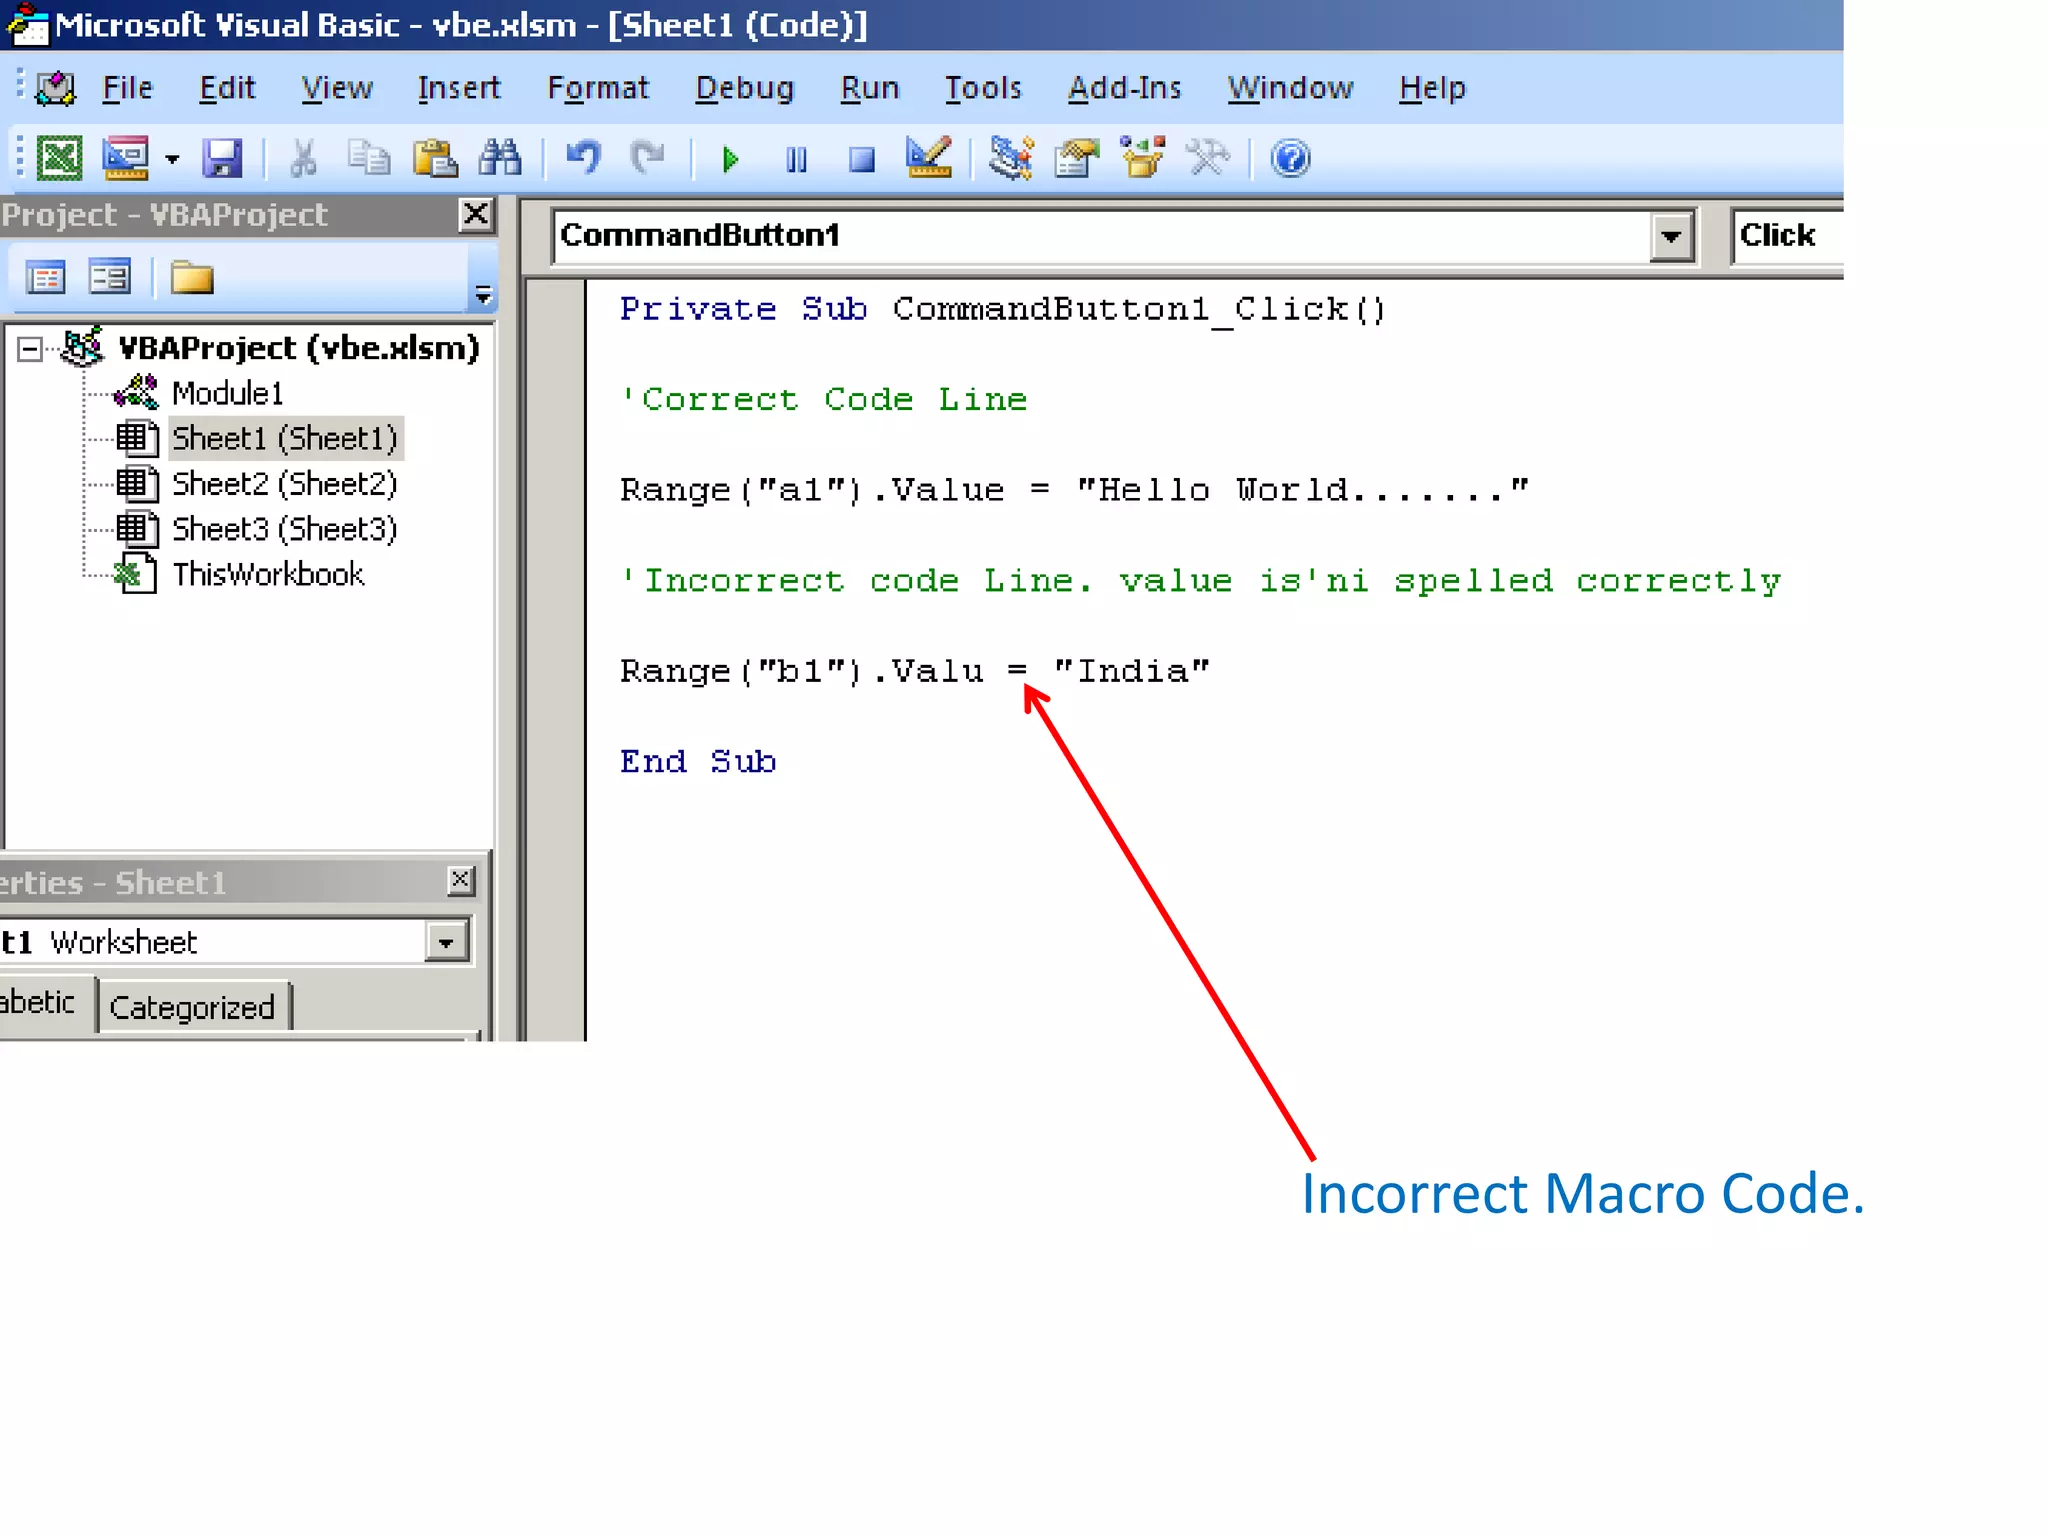The image size is (2048, 1536).
Task: Run the macro with the green play button
Action: (730, 159)
